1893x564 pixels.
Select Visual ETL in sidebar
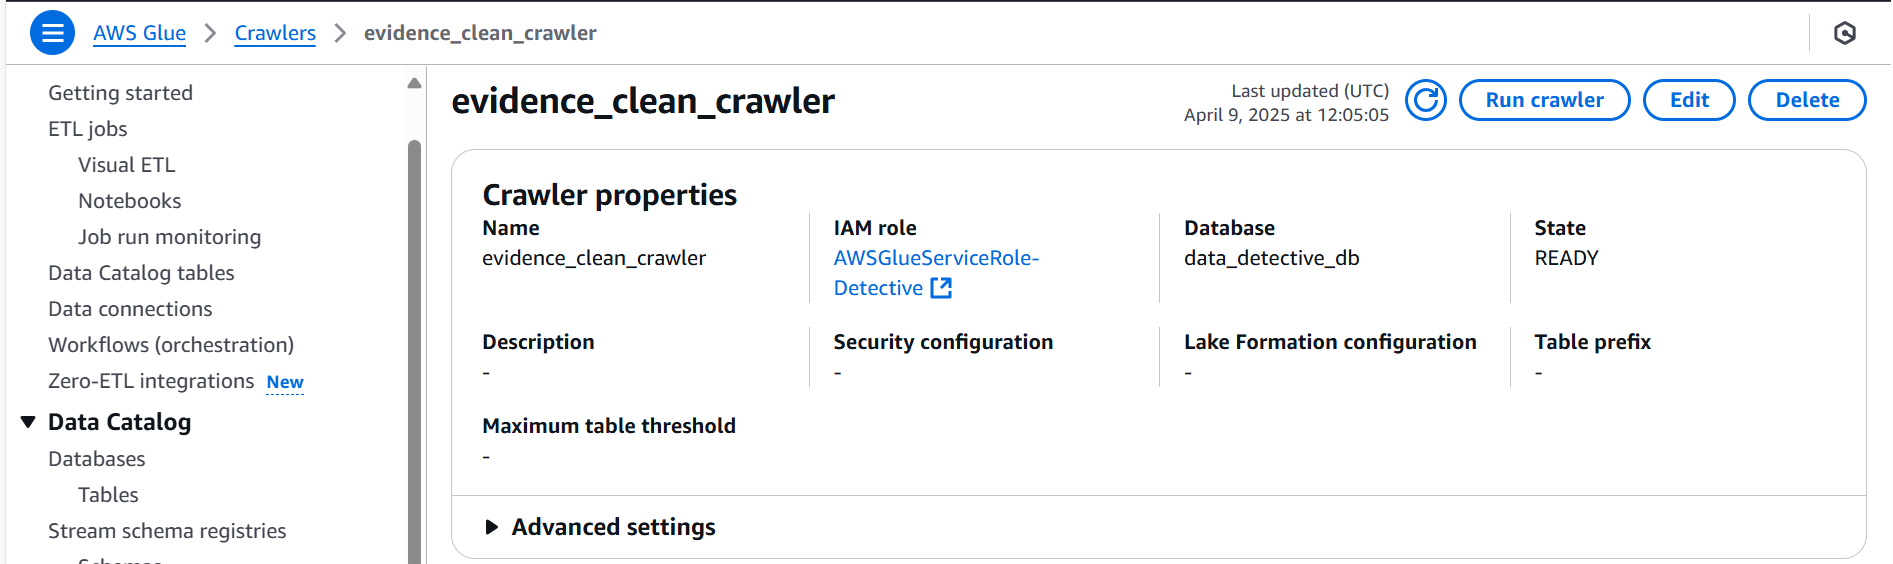pos(126,165)
